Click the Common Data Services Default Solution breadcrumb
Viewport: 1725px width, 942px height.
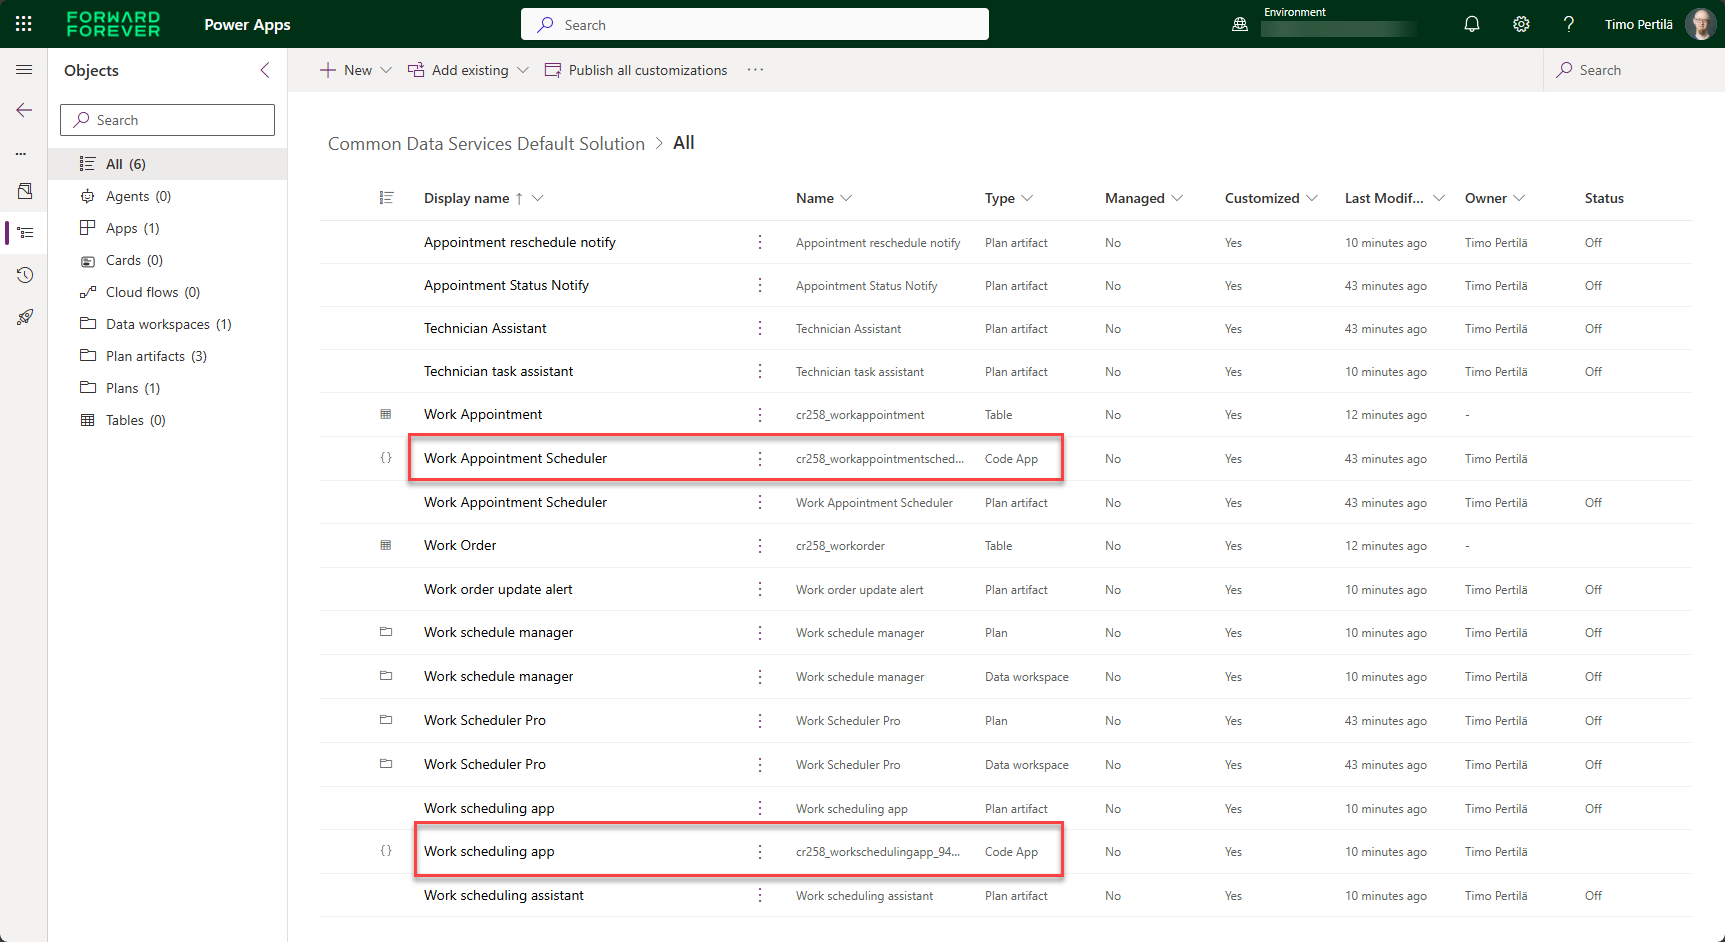pyautogui.click(x=486, y=144)
